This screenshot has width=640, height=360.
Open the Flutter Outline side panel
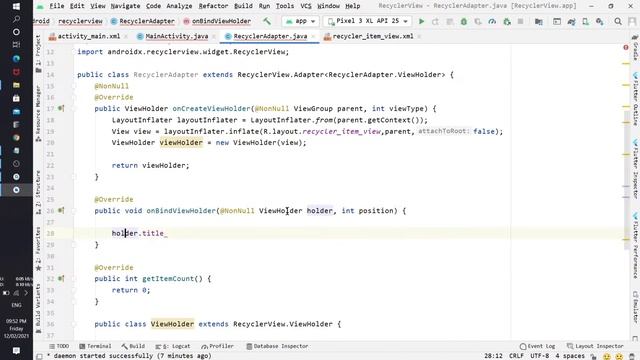click(x=636, y=100)
